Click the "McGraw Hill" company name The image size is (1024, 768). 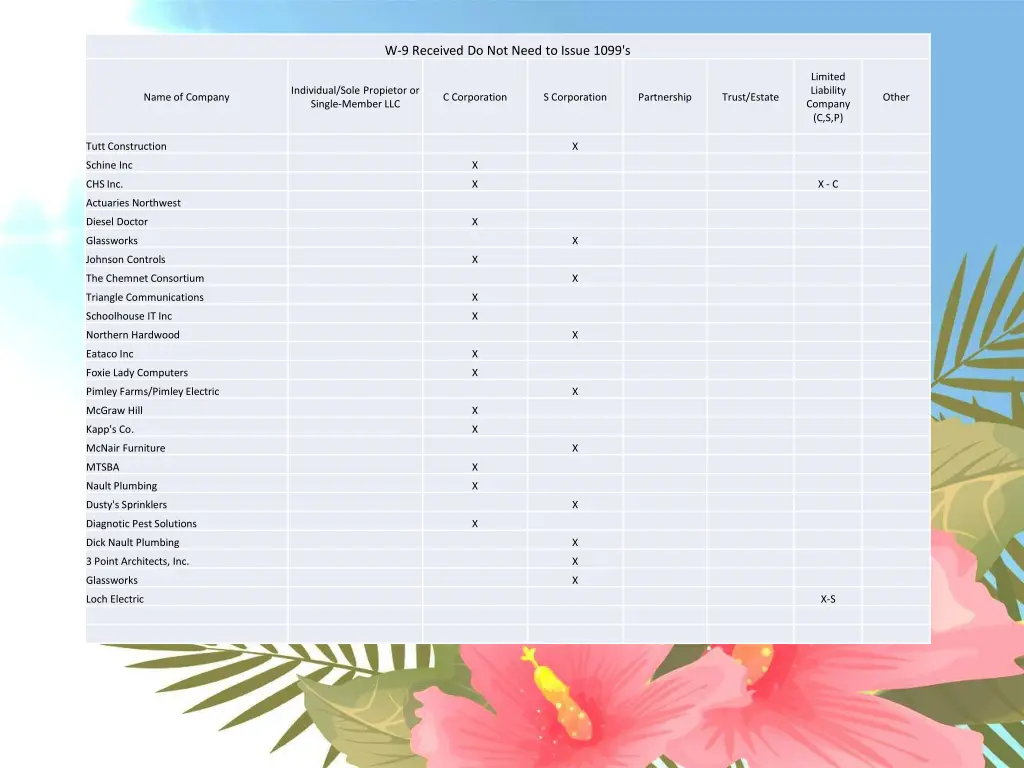coord(114,411)
